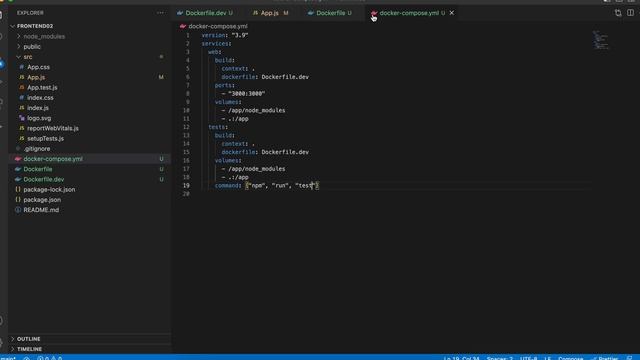The image size is (640, 360).
Task: Change indentation via Spaces status item
Action: click(500, 358)
